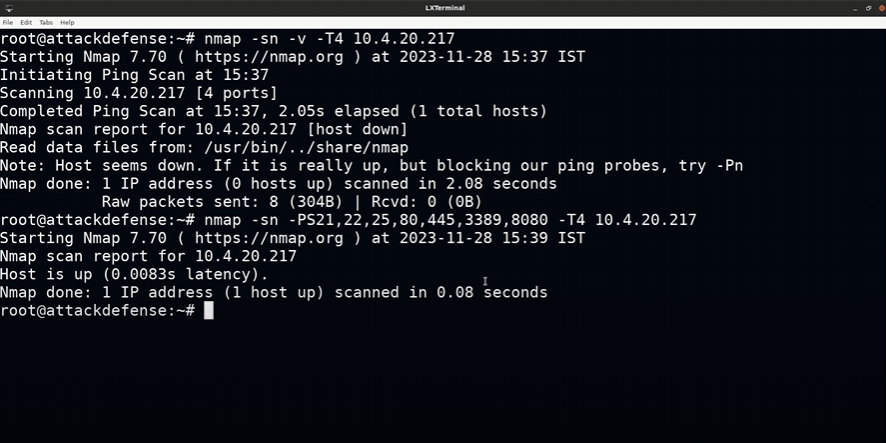Viewport: 886px width, 443px height.
Task: Open the Tabs menu
Action: (46, 22)
